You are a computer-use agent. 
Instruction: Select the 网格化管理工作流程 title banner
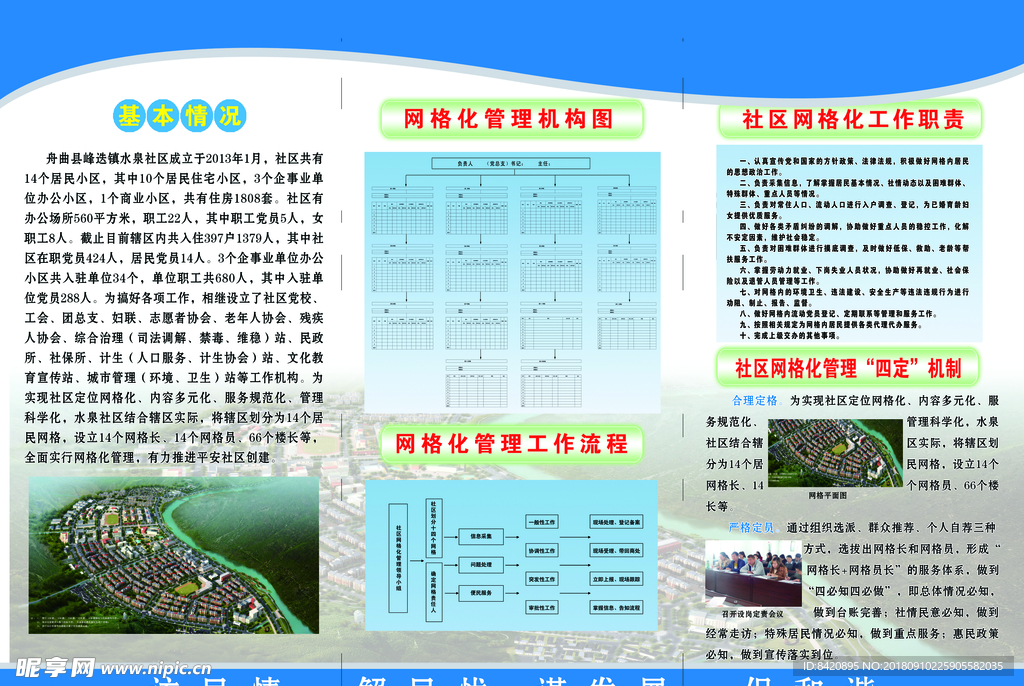tap(512, 444)
